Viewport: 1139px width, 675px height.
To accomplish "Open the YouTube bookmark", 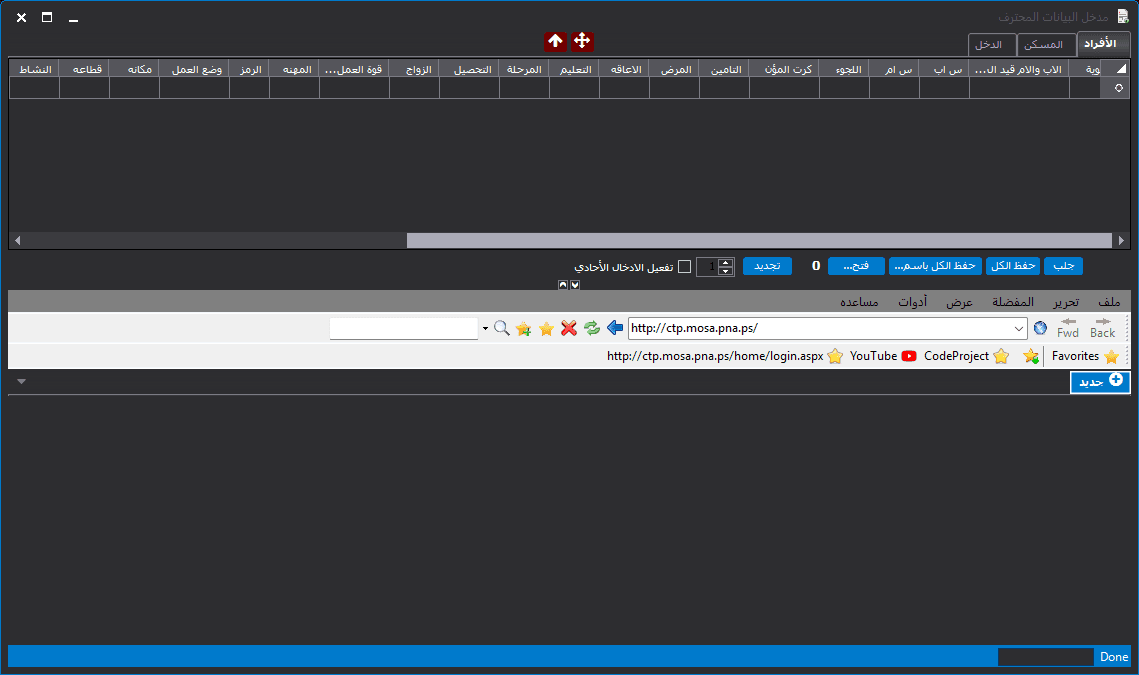I will click(x=883, y=356).
